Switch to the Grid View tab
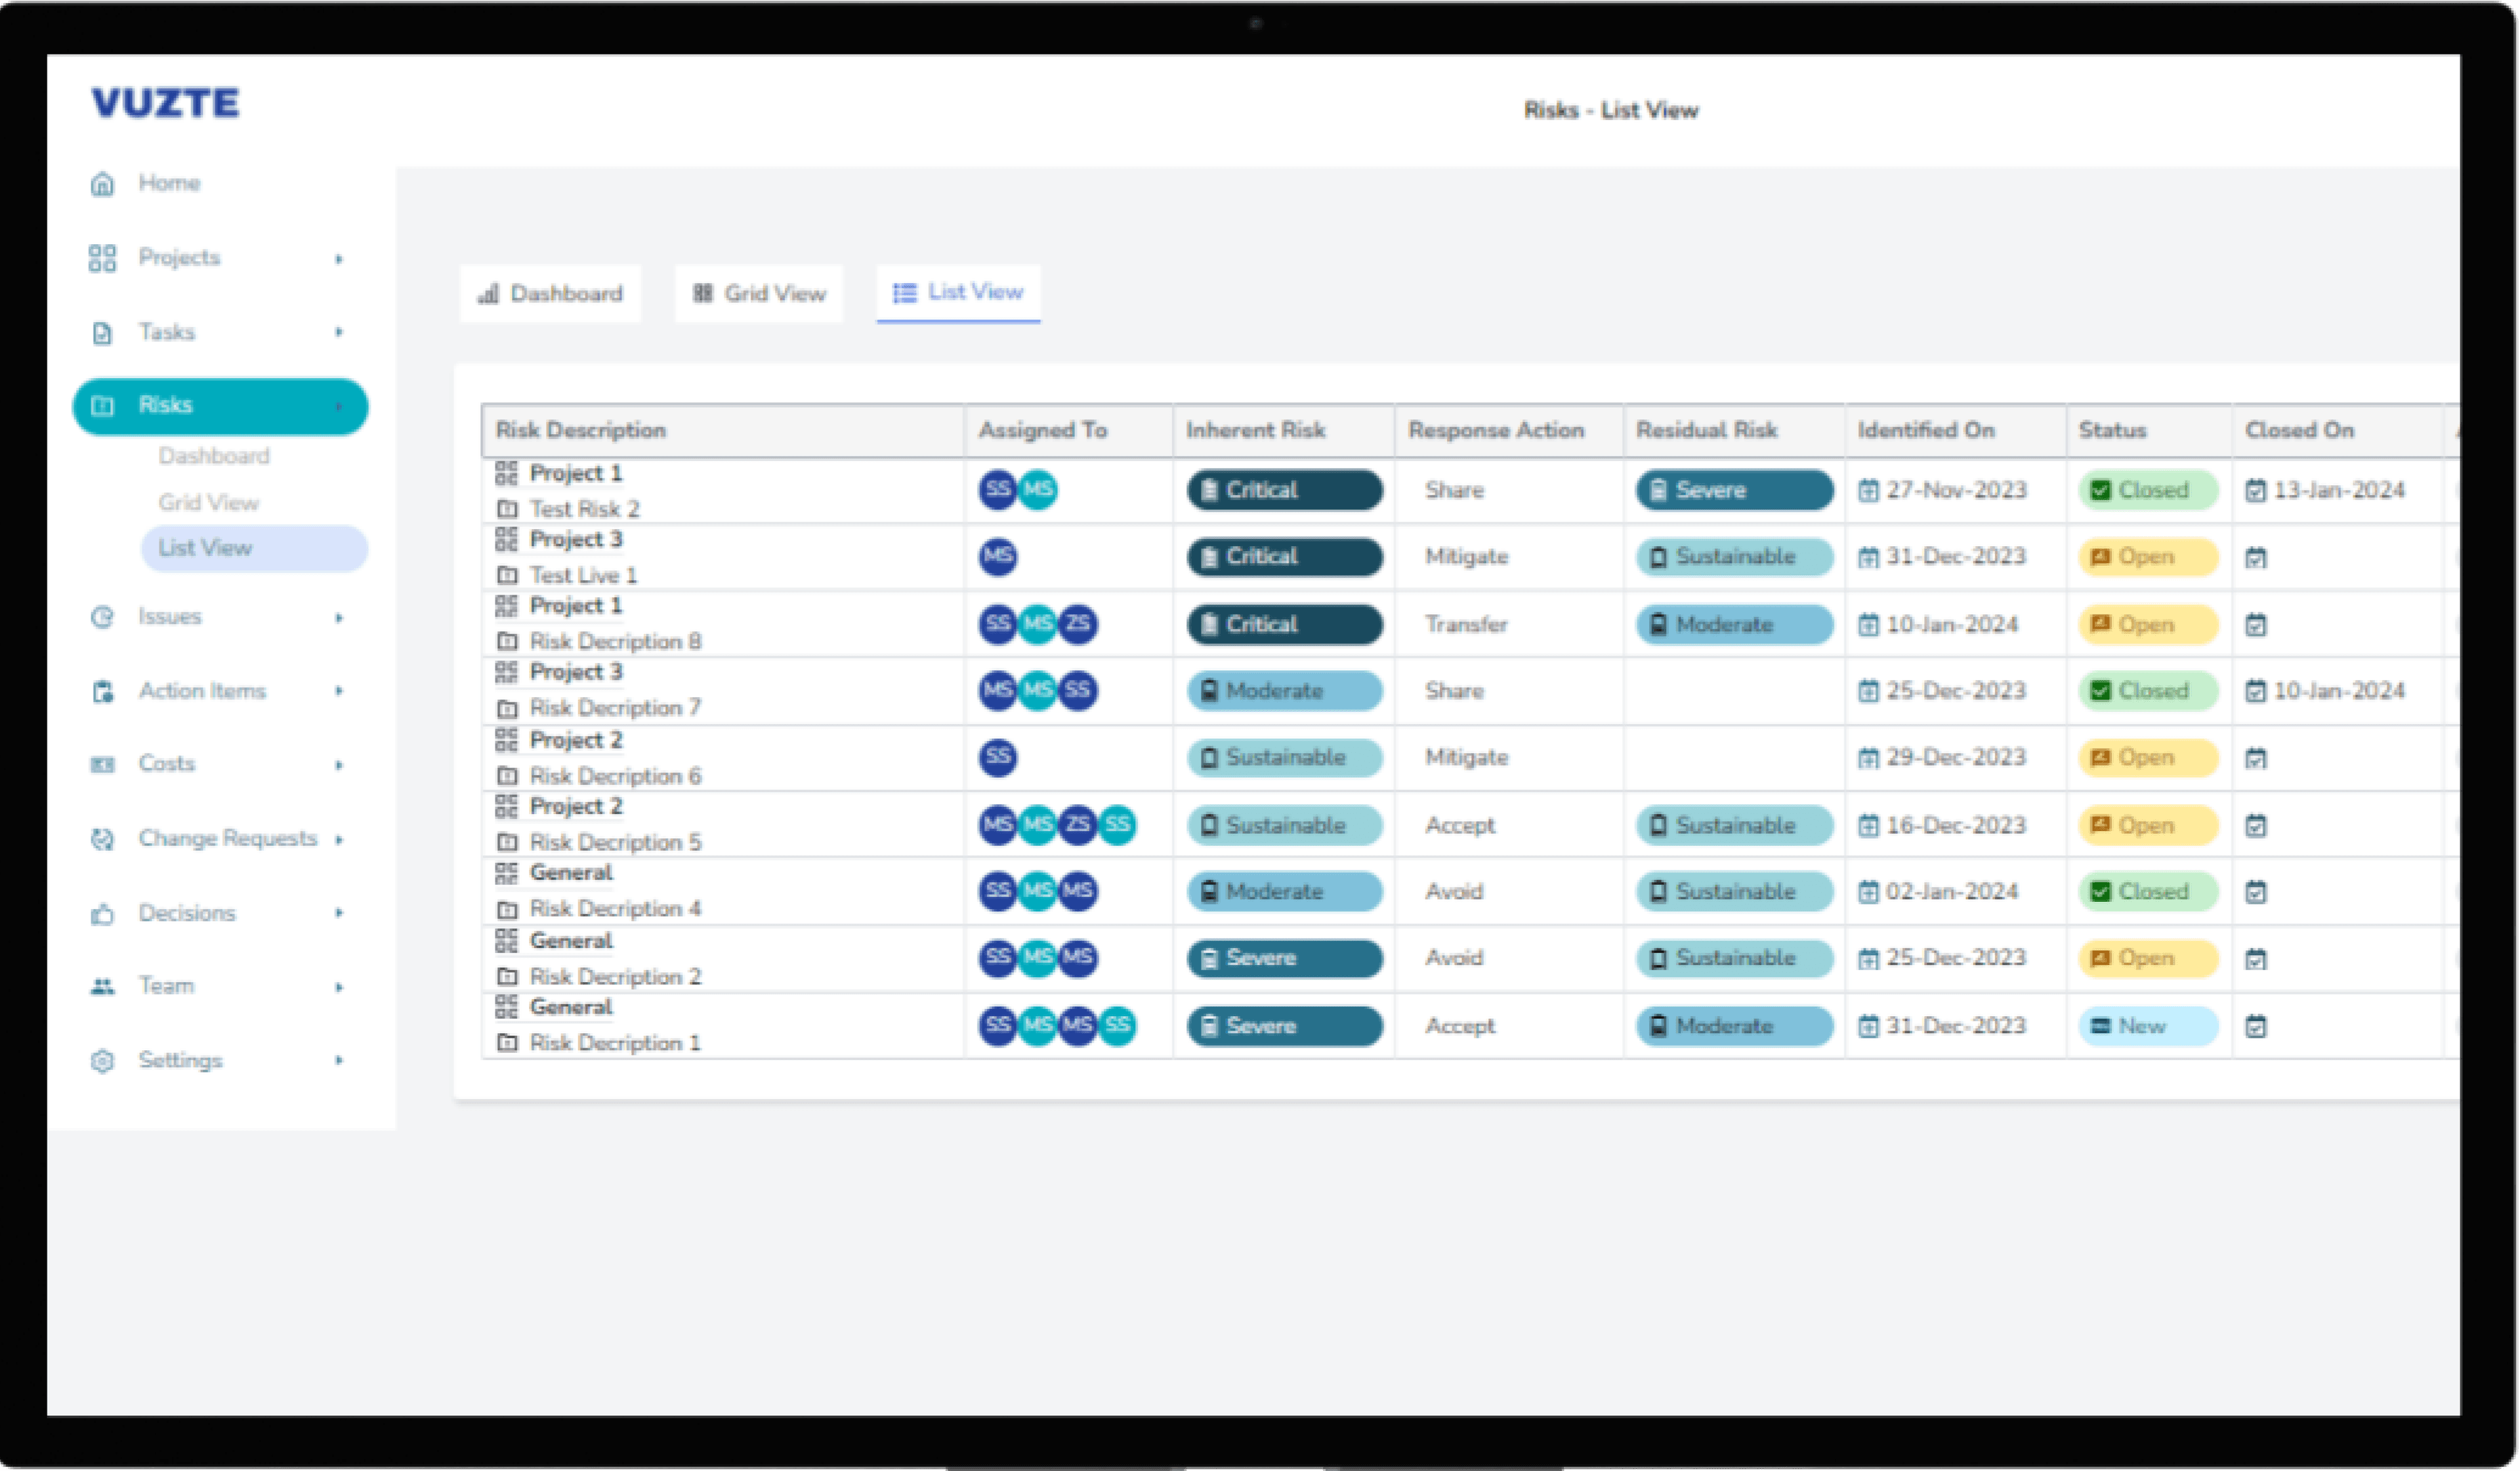 759,294
